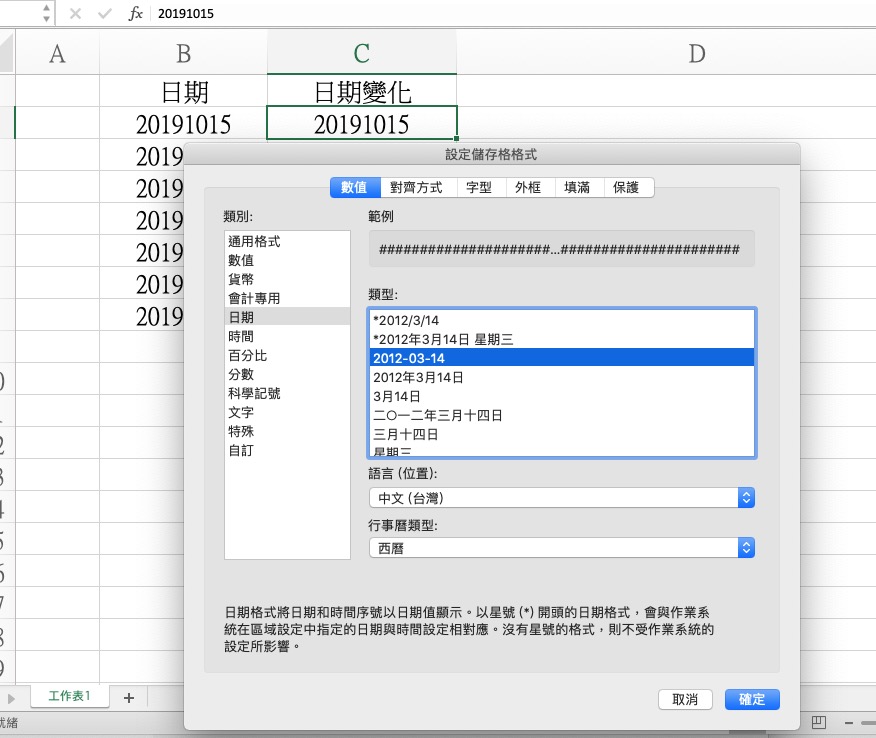Choose the 三月十四日 date type
Image resolution: width=876 pixels, height=738 pixels.
(562, 435)
